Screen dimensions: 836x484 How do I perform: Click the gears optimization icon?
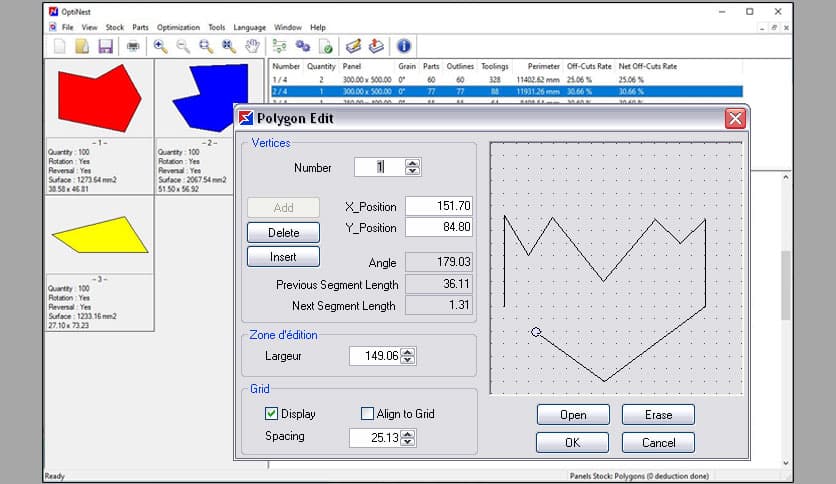click(x=301, y=46)
